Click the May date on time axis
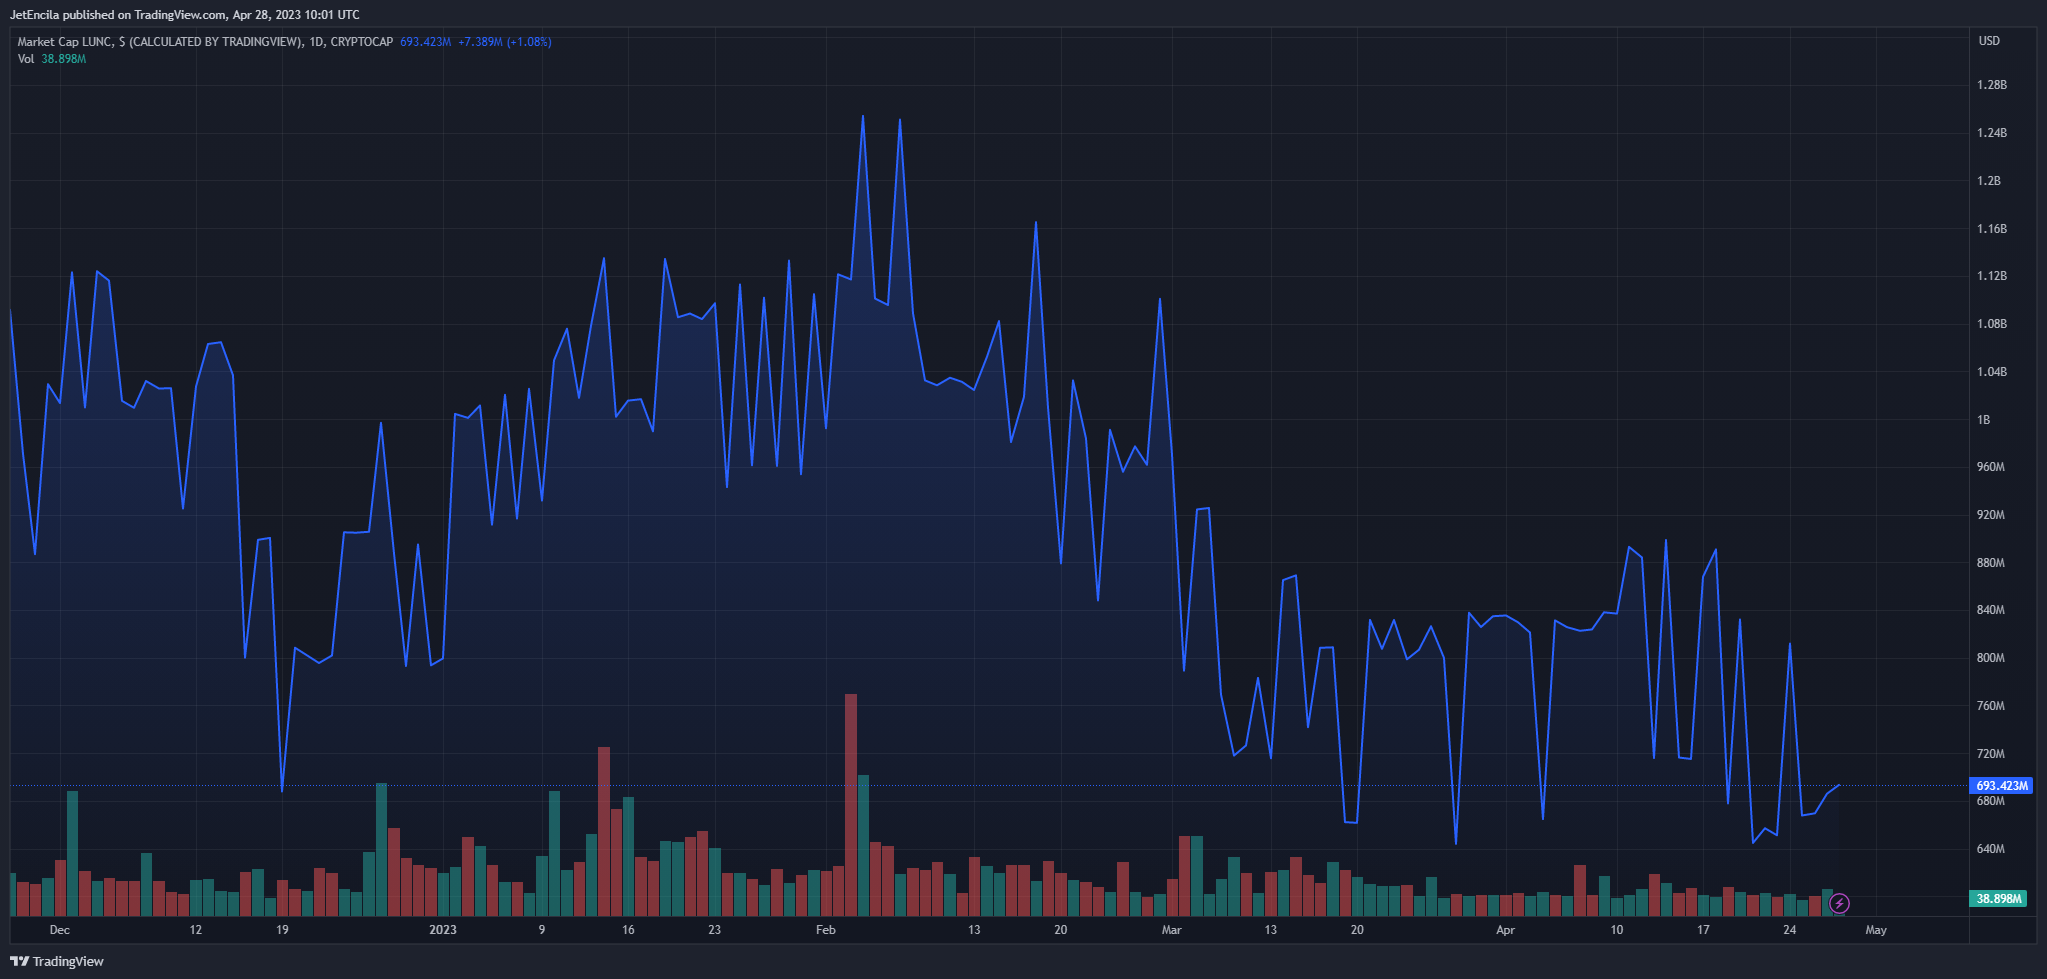The height and width of the screenshot is (979, 2047). click(1876, 930)
